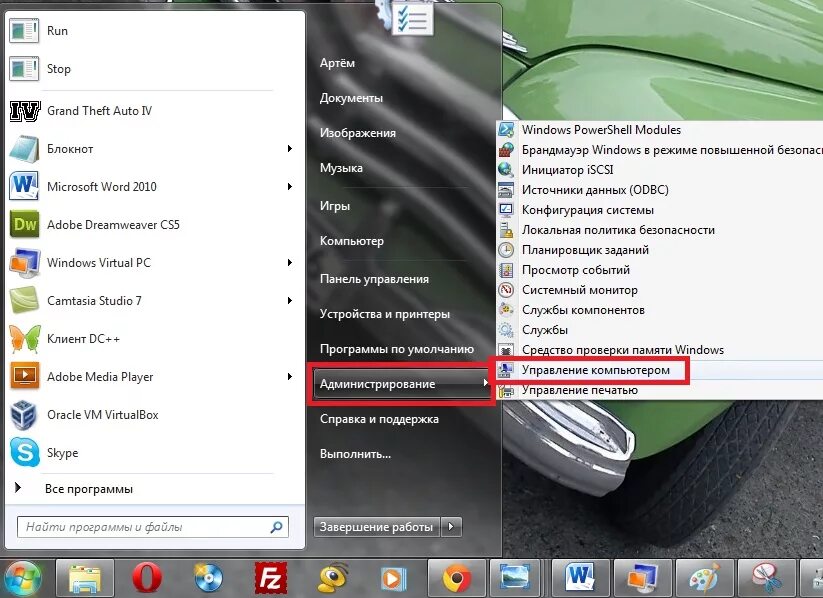
Task: Open Paint palette icon in taskbar
Action: coord(704,579)
